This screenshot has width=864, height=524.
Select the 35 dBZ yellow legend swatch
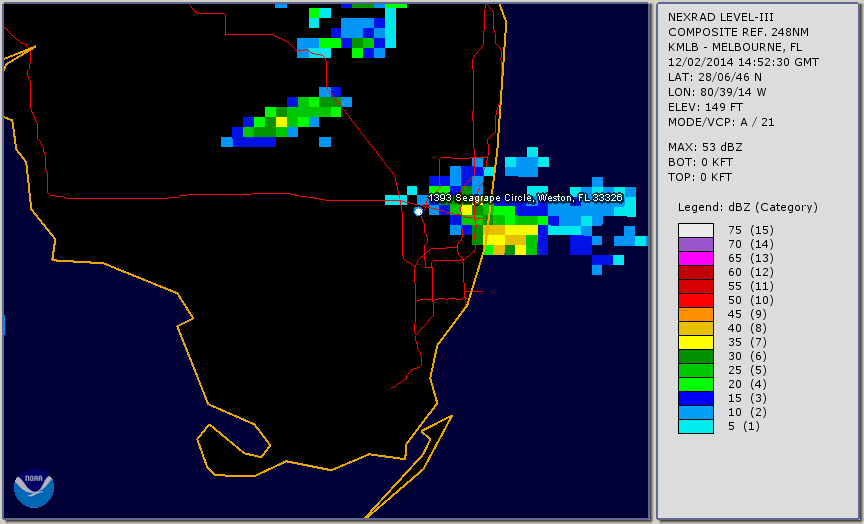click(696, 343)
